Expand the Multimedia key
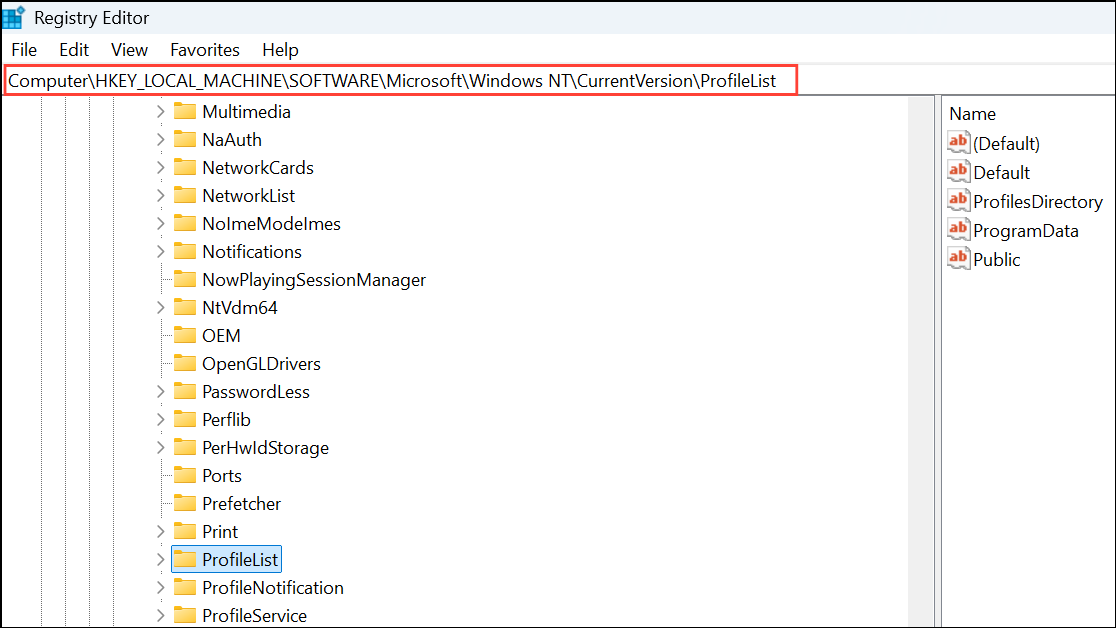 [161, 112]
